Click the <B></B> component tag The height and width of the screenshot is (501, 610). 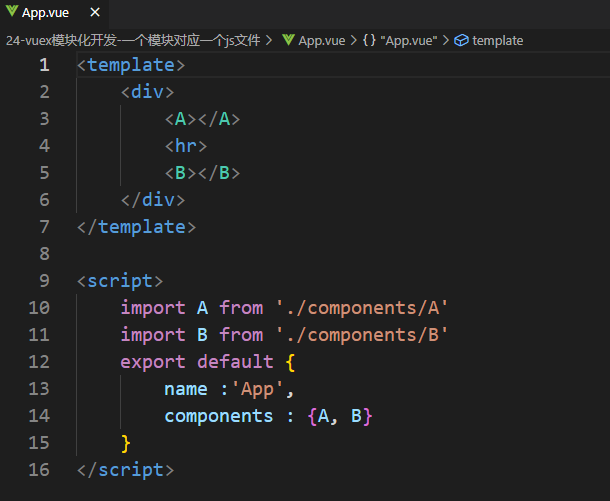coord(202,173)
